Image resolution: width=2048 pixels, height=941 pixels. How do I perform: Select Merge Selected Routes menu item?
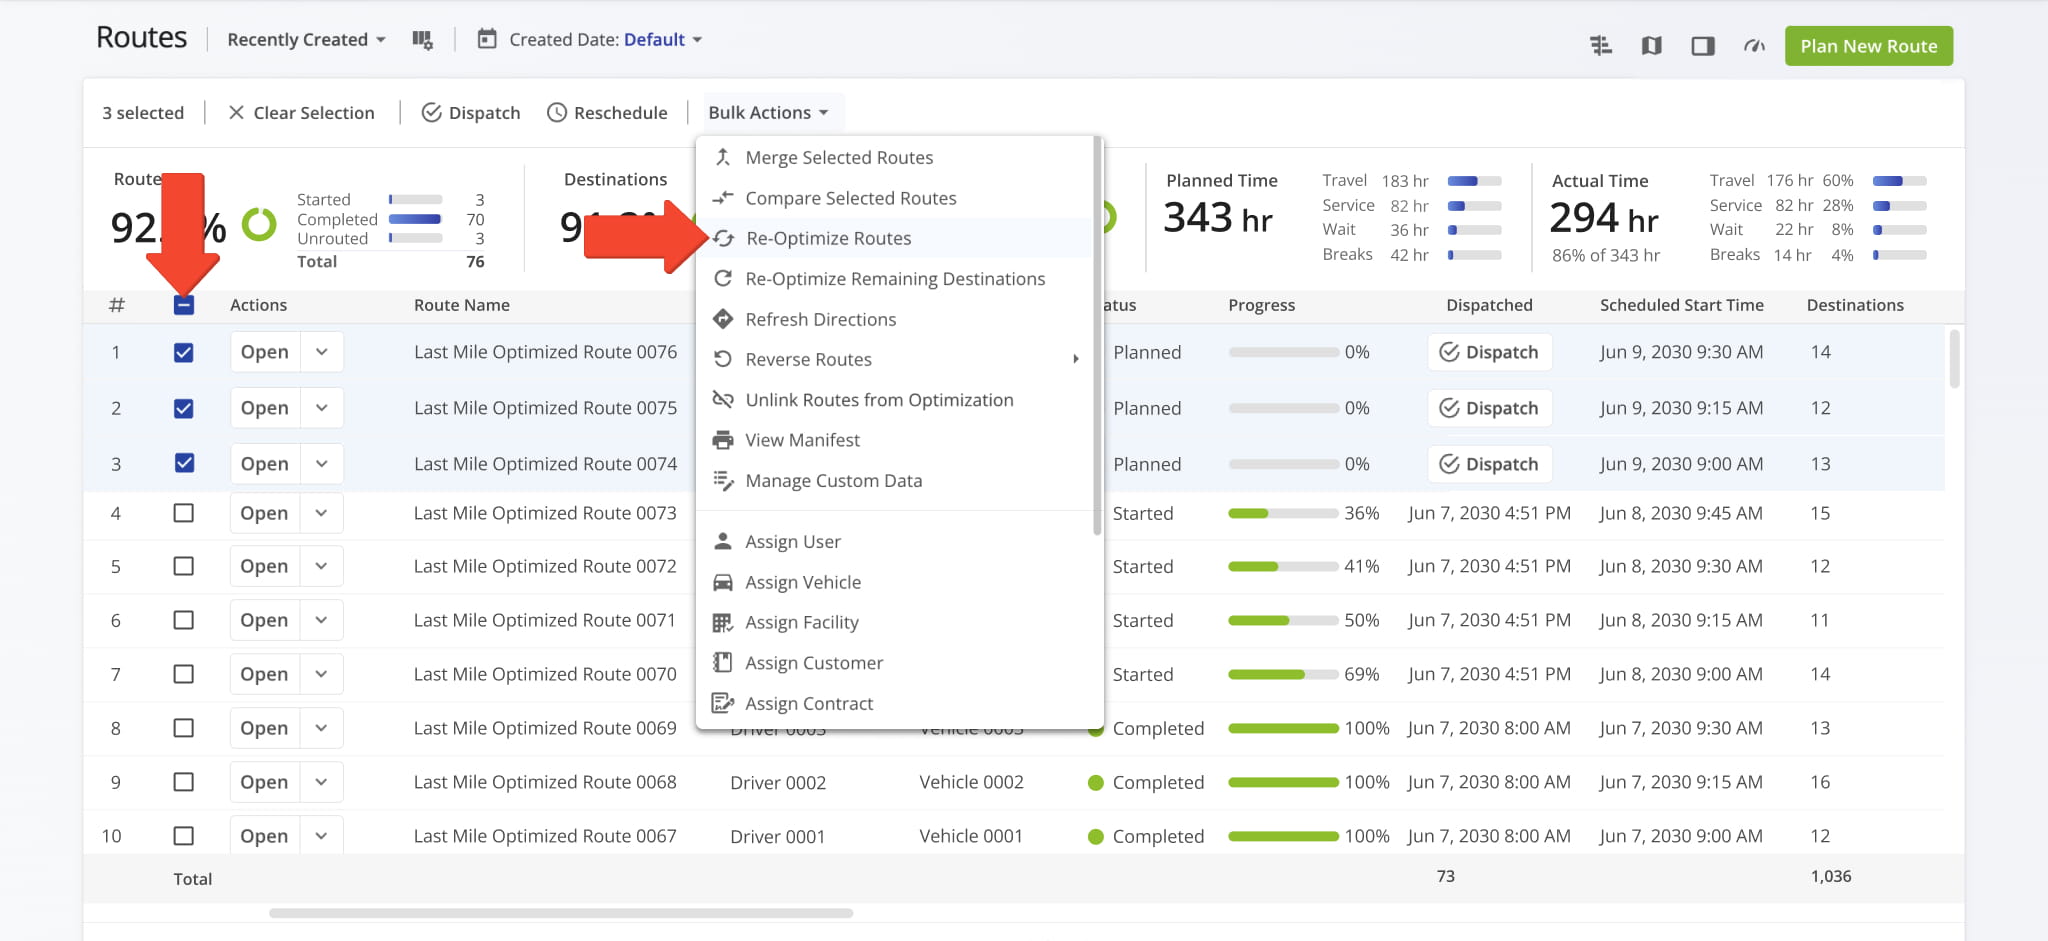pyautogui.click(x=838, y=158)
